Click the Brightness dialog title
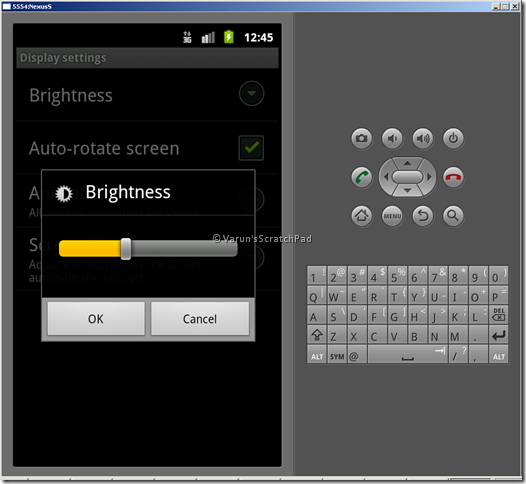 pyautogui.click(x=128, y=192)
